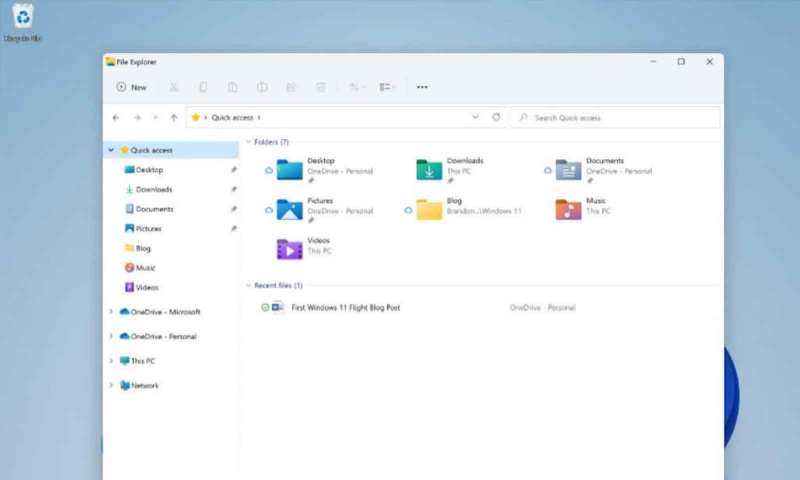Select the Documents folder icon in content pane
800x480 pixels.
coord(568,170)
